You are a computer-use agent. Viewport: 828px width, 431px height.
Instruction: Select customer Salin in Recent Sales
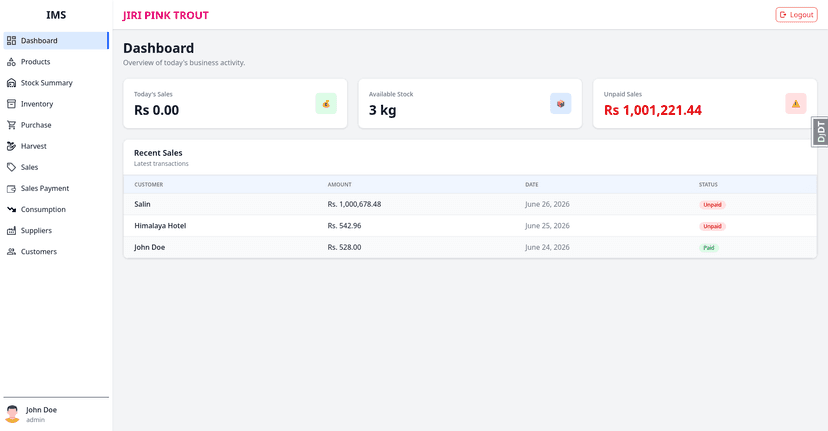pos(142,204)
